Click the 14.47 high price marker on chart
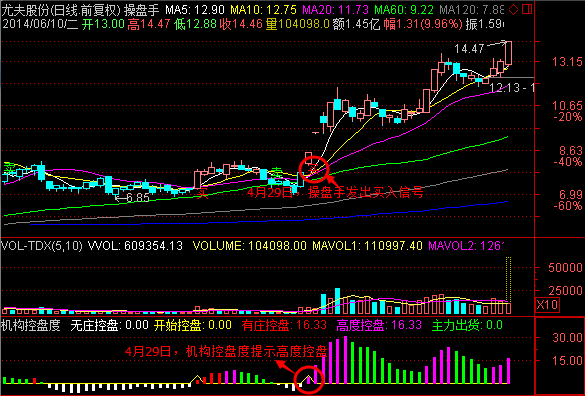 point(469,49)
